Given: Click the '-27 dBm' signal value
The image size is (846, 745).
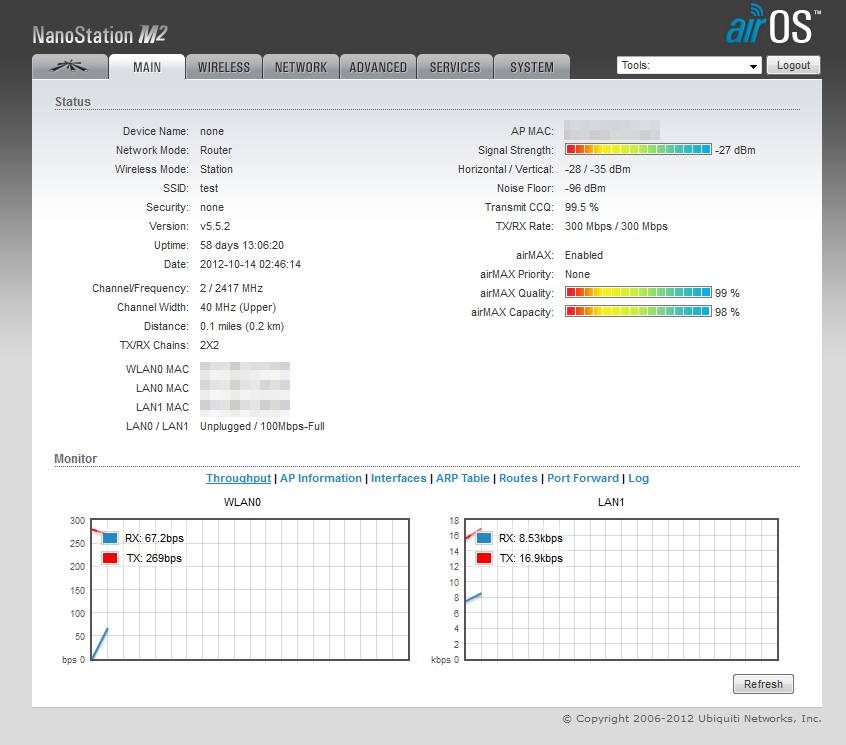Looking at the screenshot, I should click(x=735, y=150).
